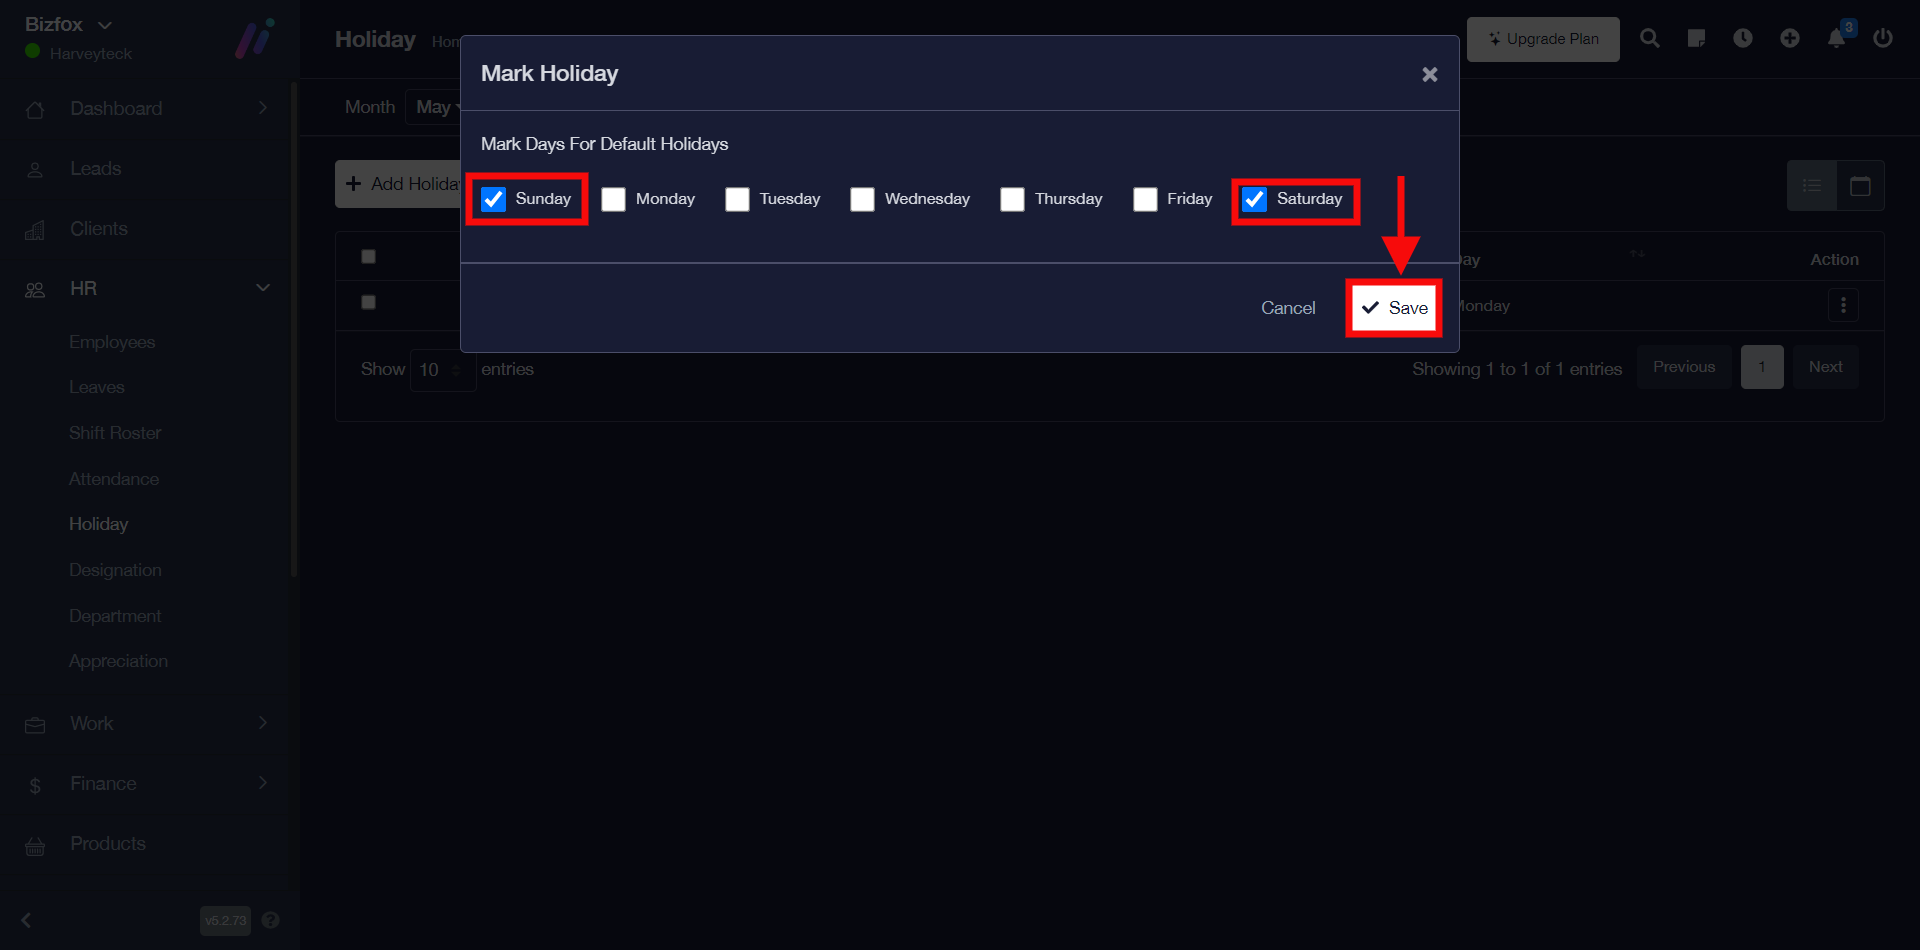Open the Attendance menu item
The image size is (1920, 950).
tap(114, 479)
